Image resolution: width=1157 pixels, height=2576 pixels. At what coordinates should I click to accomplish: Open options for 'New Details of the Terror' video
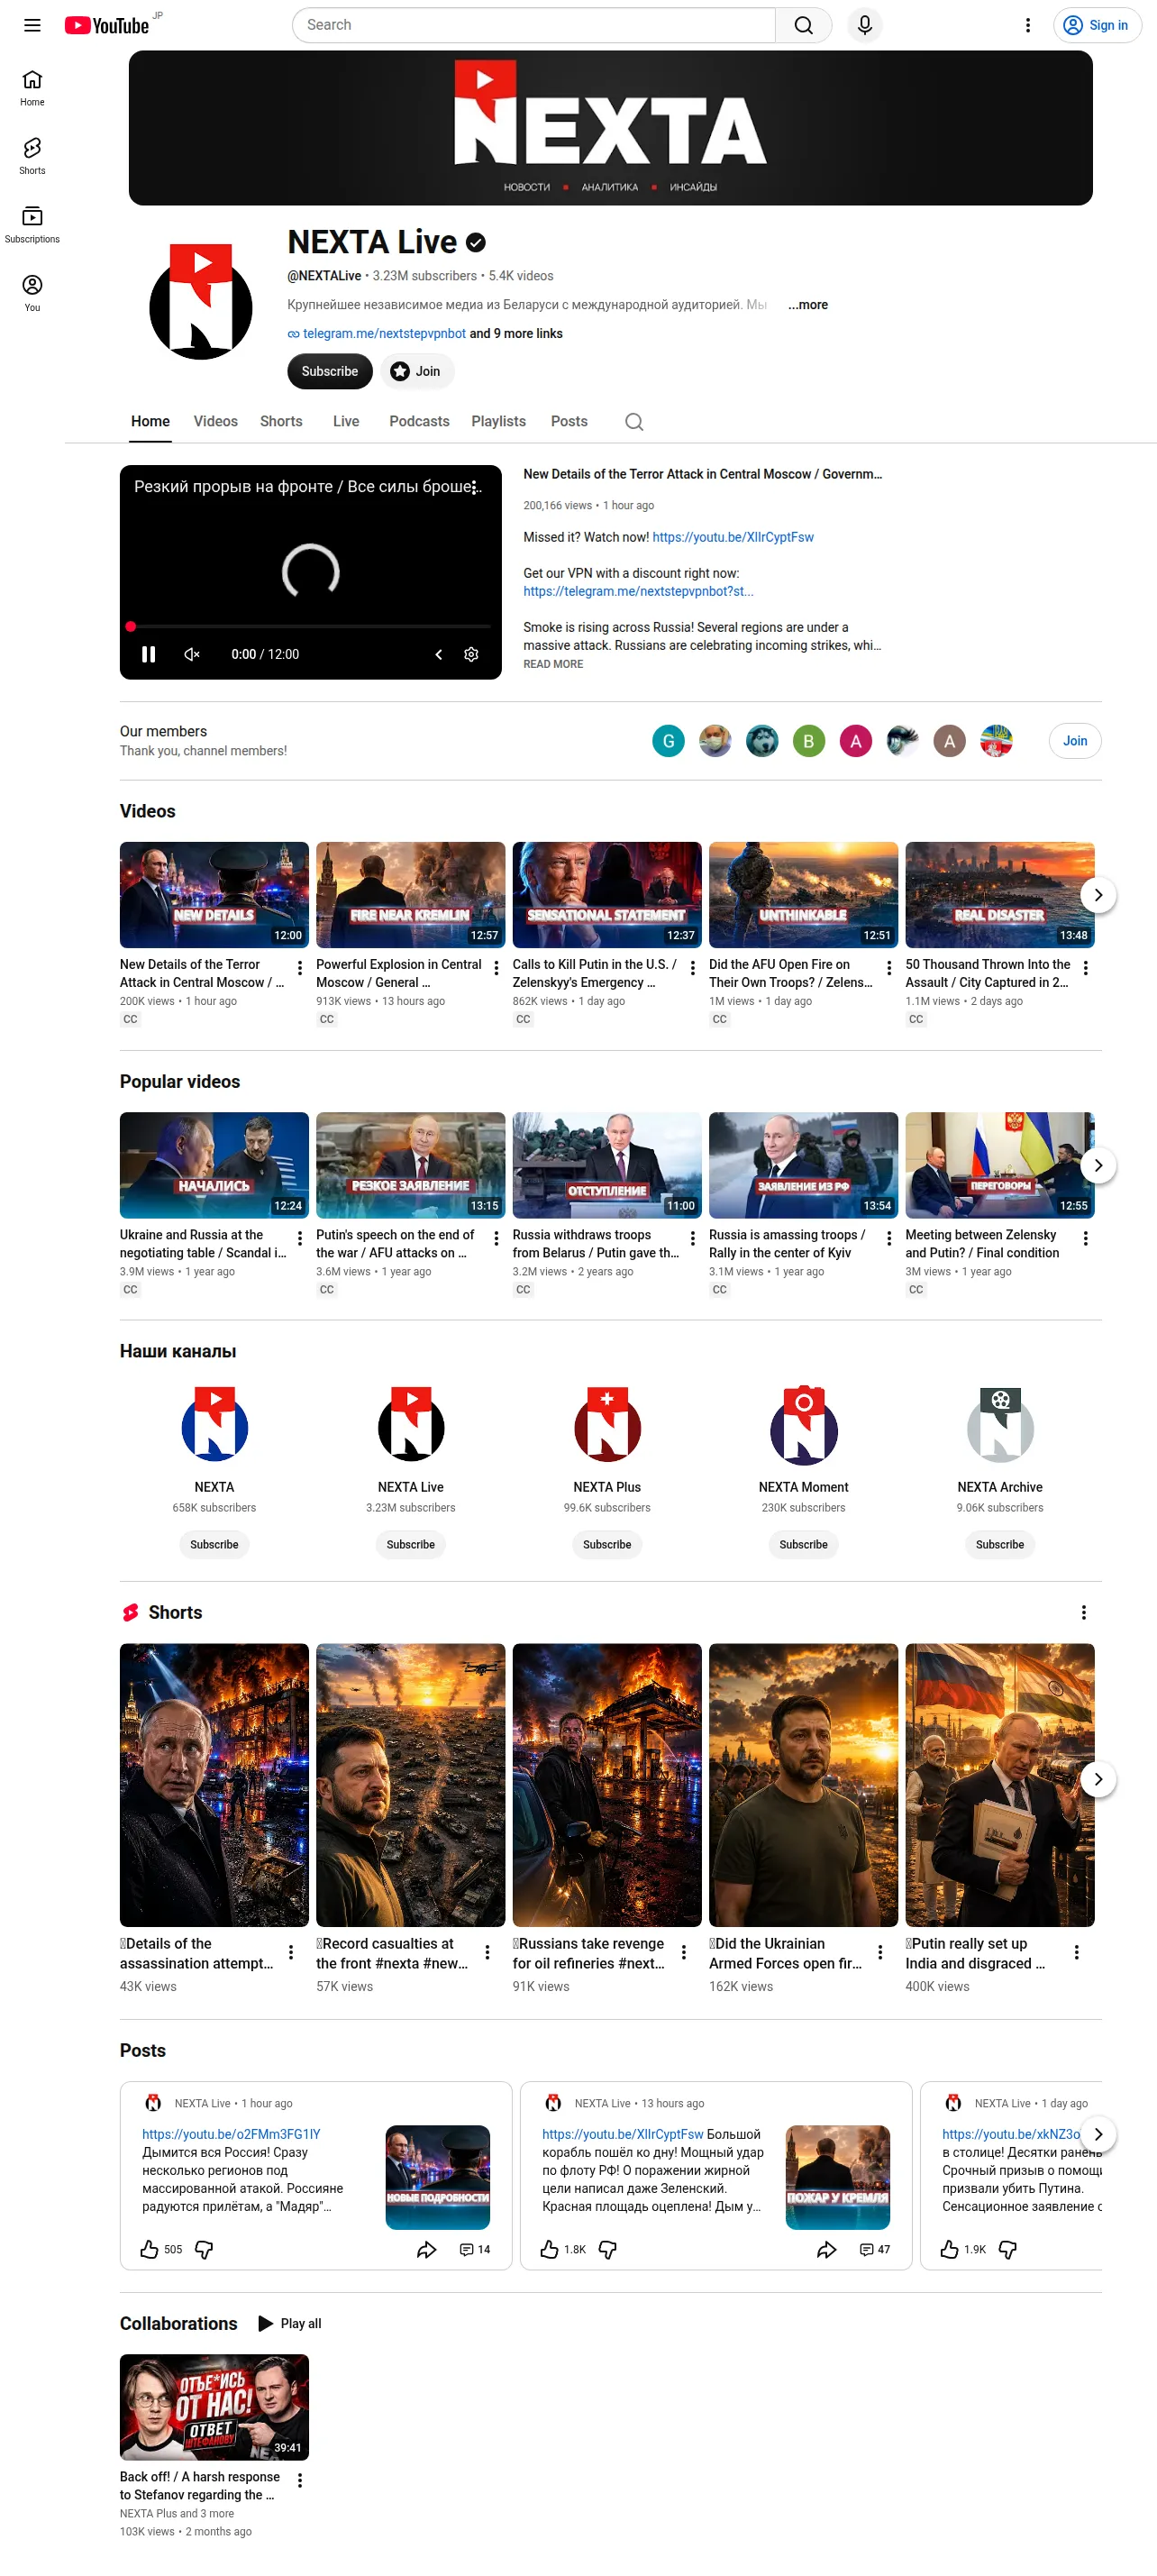300,968
